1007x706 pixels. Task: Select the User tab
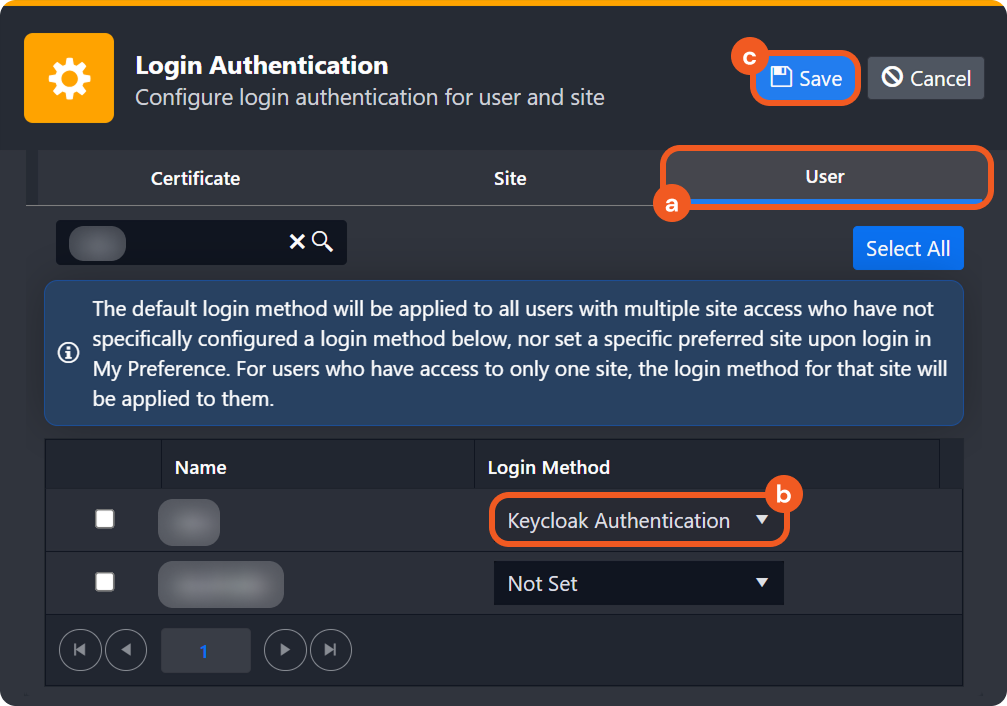tap(825, 177)
